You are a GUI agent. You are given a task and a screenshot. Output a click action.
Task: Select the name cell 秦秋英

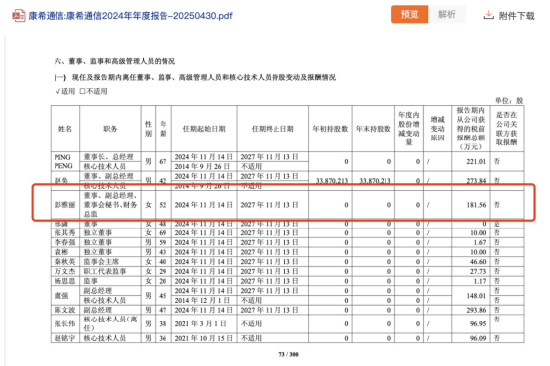point(65,261)
